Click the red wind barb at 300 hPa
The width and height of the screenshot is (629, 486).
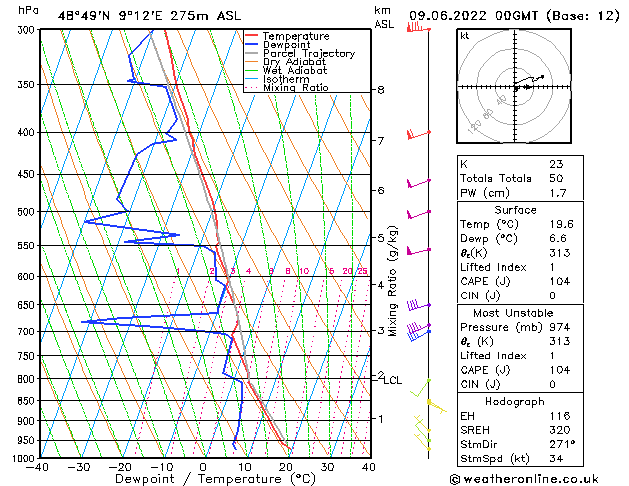pyautogui.click(x=418, y=27)
